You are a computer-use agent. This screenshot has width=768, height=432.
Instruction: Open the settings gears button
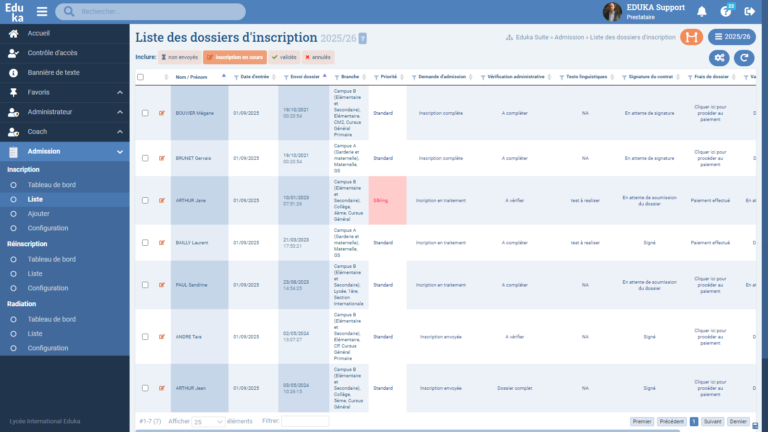point(718,58)
